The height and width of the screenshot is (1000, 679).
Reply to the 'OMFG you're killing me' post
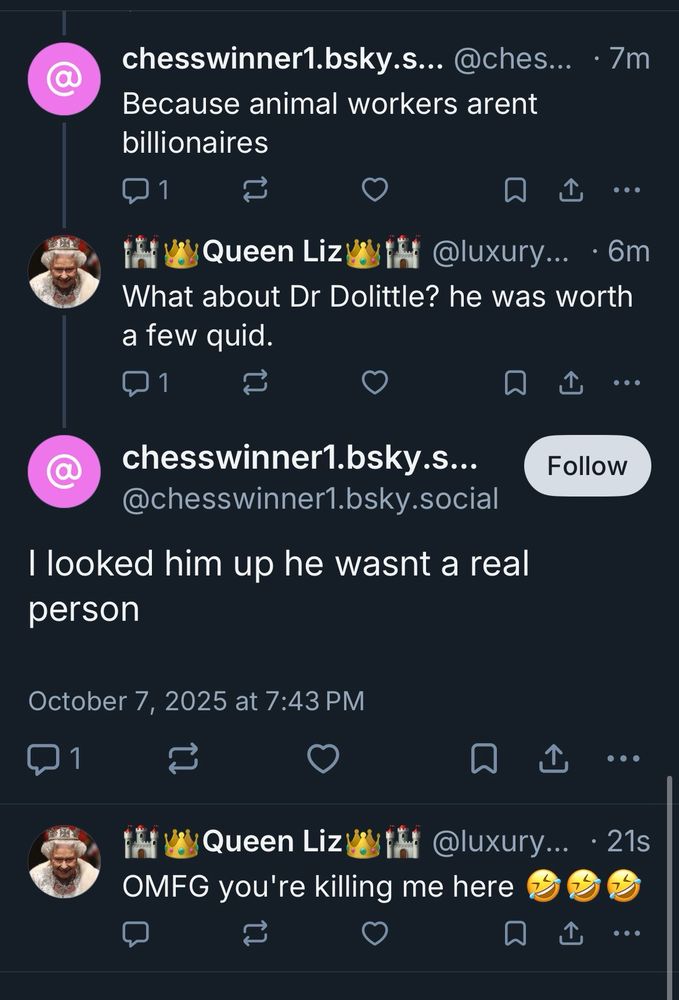[x=136, y=932]
